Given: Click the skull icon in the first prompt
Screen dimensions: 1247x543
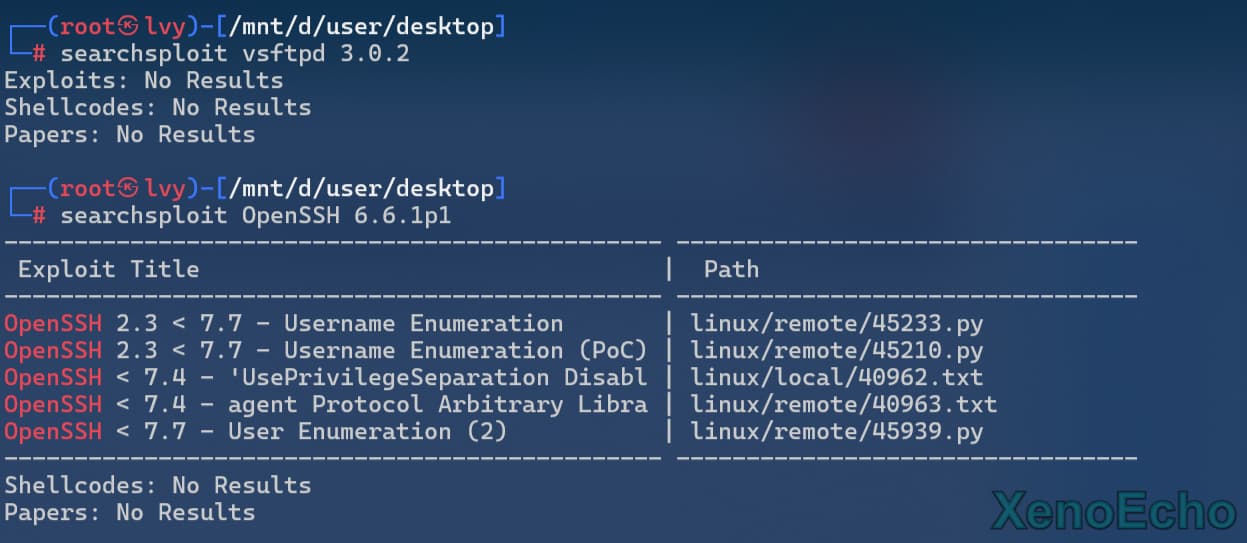Looking at the screenshot, I should (128, 27).
